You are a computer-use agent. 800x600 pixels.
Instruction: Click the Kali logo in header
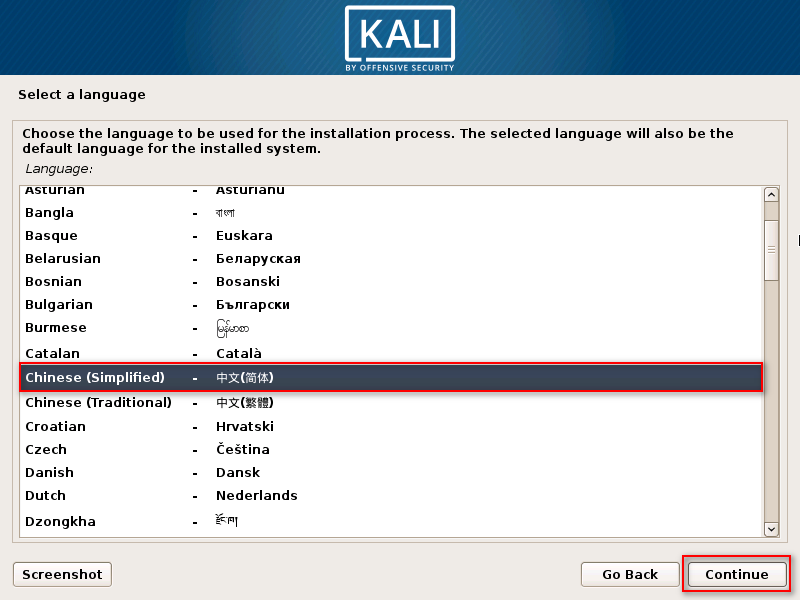tap(399, 38)
